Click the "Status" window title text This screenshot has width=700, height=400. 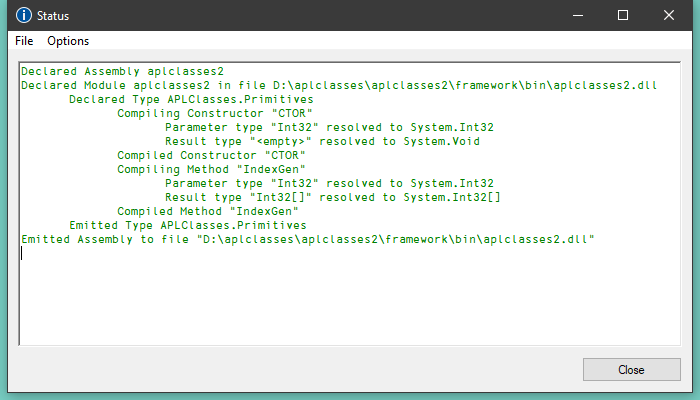pos(53,16)
